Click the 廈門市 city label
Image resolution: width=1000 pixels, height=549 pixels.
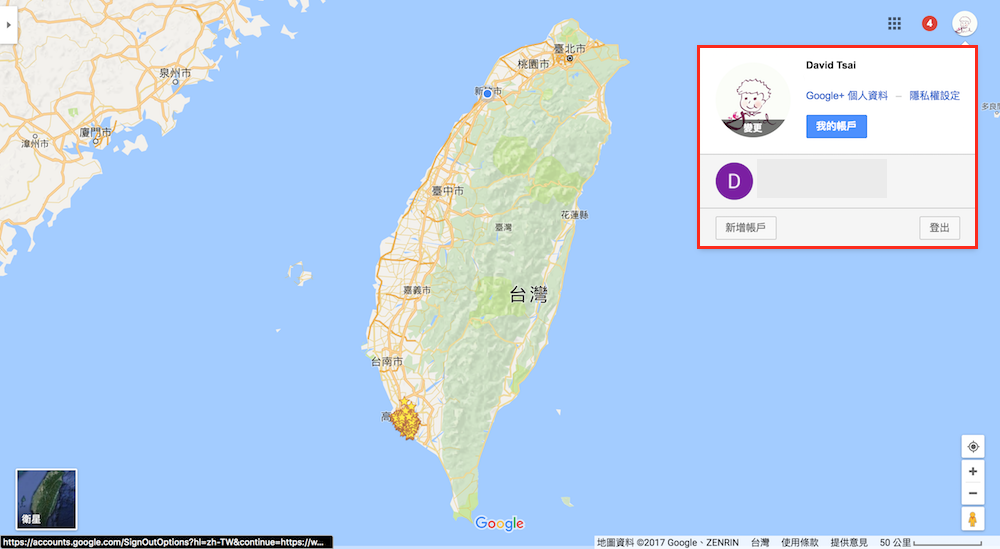pos(96,133)
